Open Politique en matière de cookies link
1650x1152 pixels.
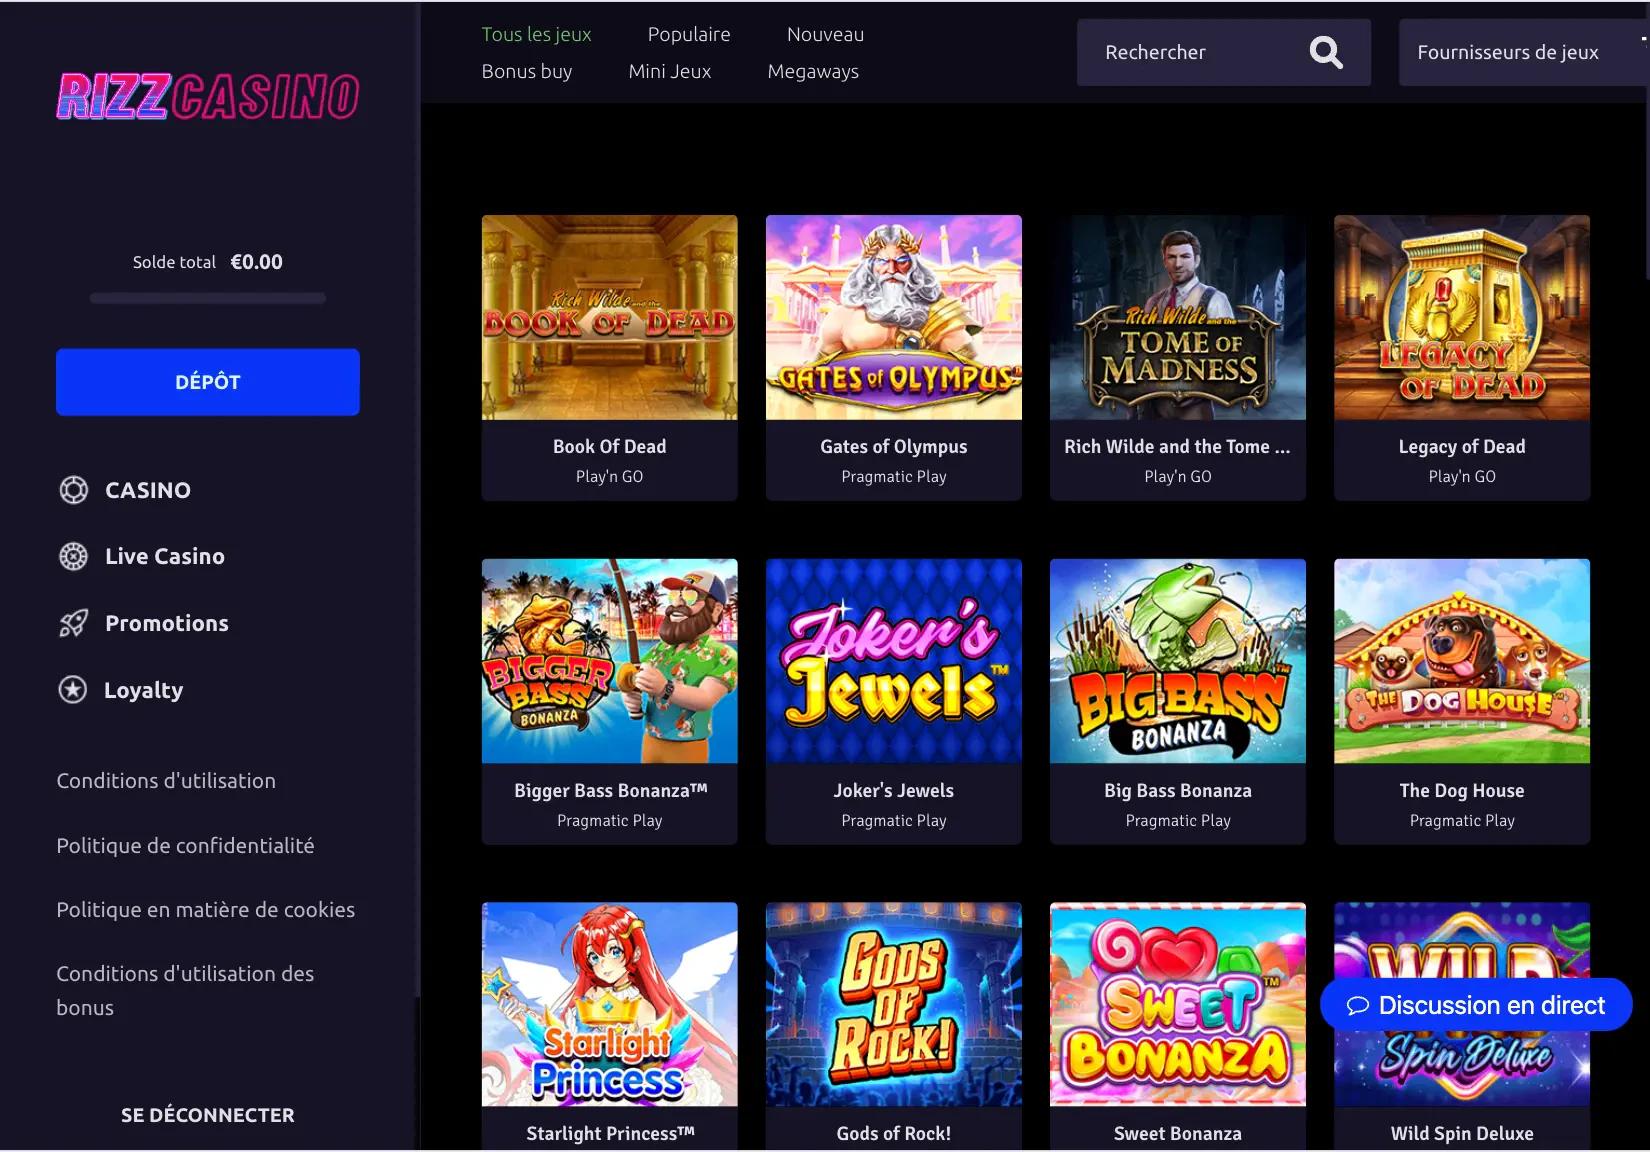206,910
